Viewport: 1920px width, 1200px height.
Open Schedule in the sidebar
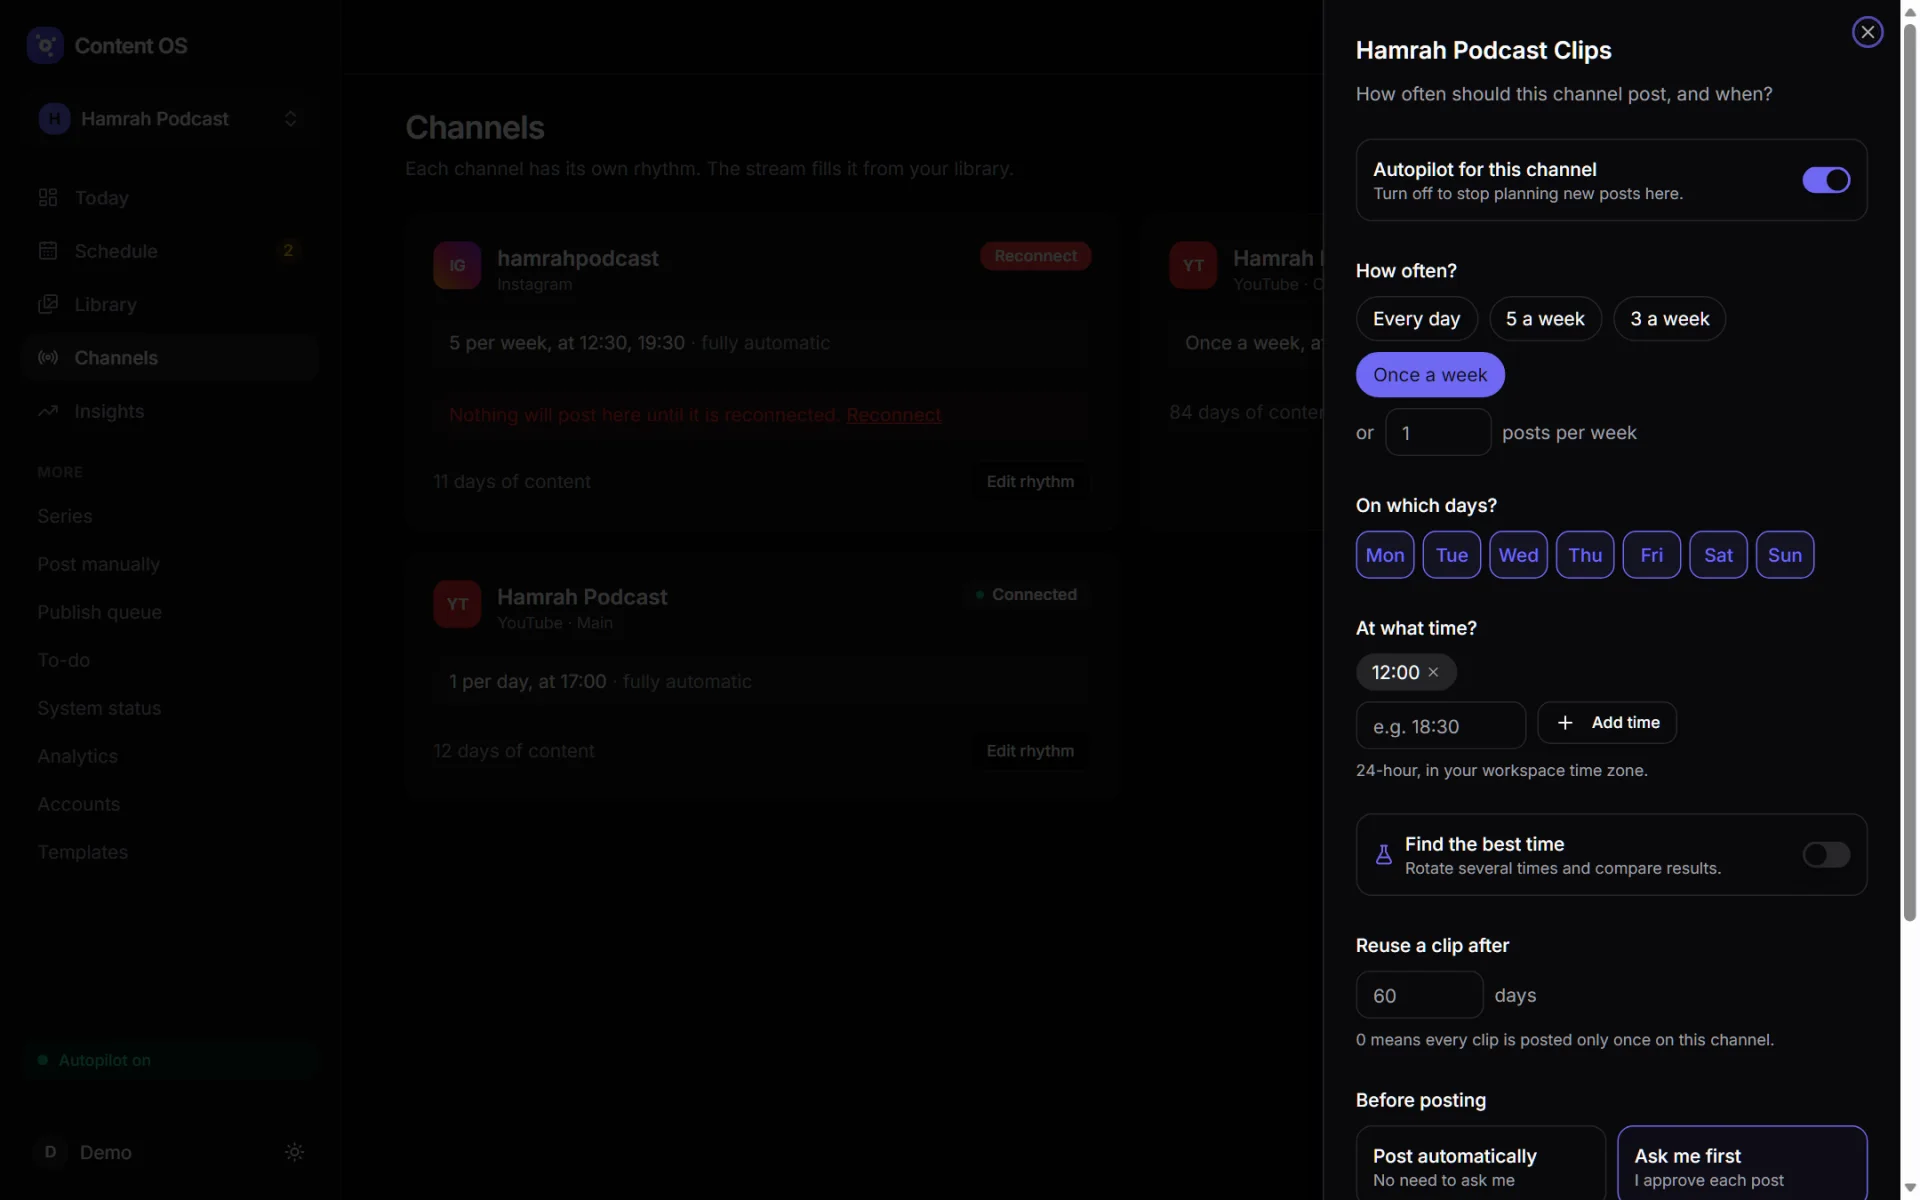click(x=170, y=250)
